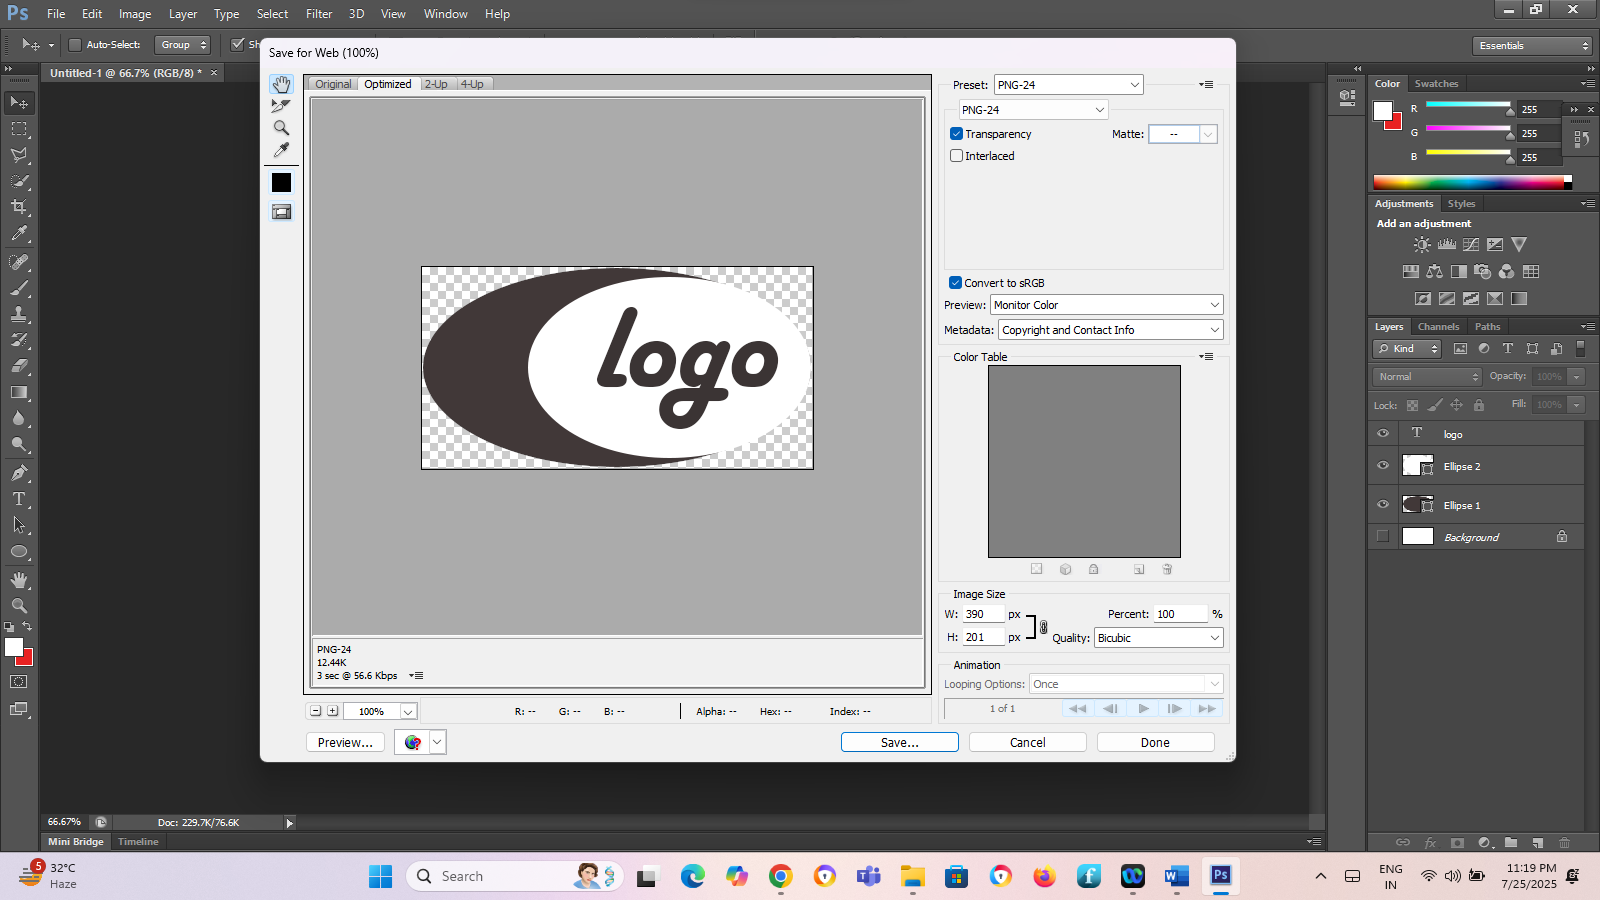Open the zoom level 100% dropdown
1600x900 pixels.
(408, 712)
